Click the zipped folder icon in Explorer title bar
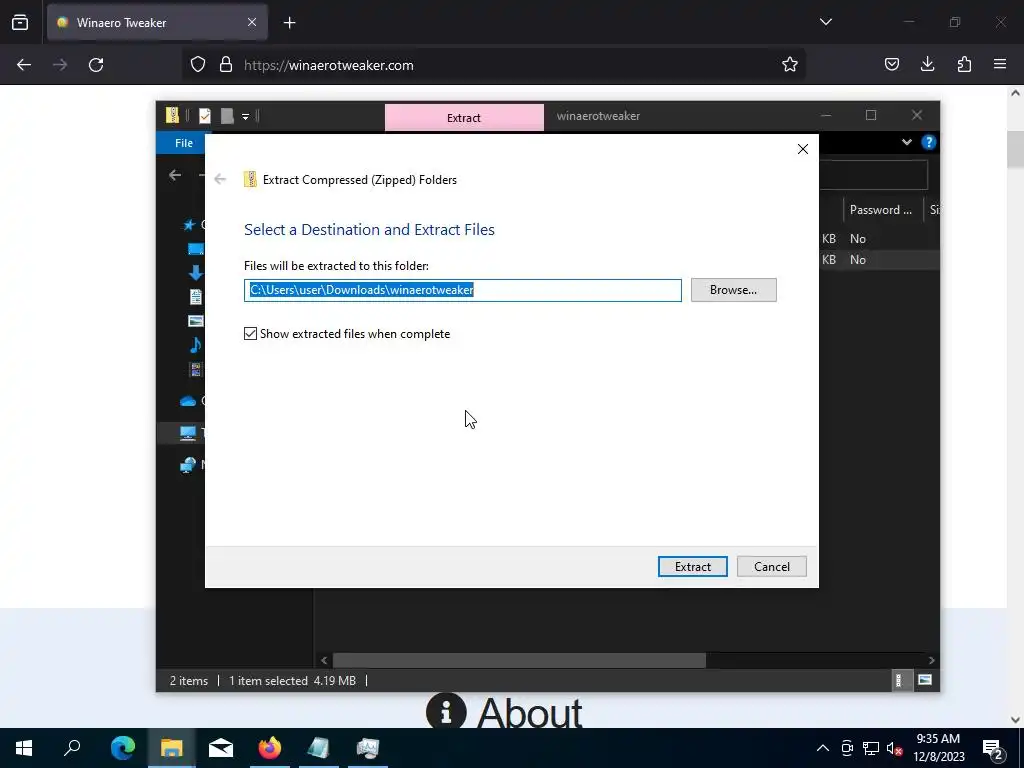This screenshot has width=1024, height=768. 172,116
